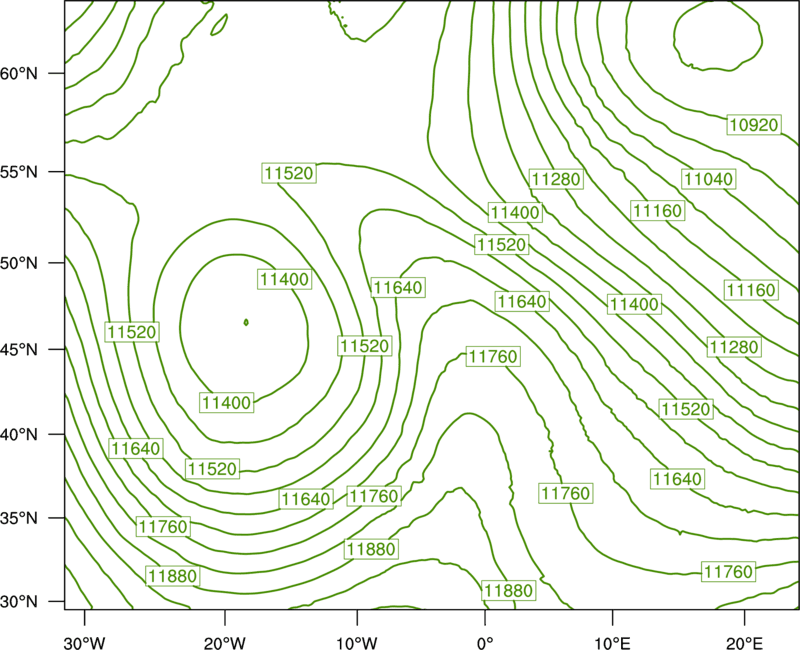The height and width of the screenshot is (650, 800).
Task: Select the 0° longitude axis label
Action: point(485,643)
